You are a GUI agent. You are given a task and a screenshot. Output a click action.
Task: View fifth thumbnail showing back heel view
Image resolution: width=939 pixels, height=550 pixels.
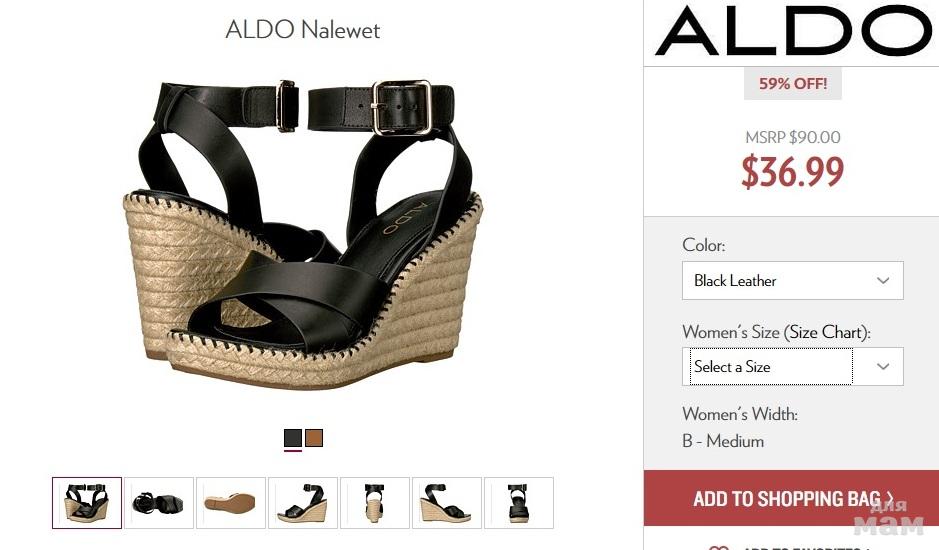tap(375, 503)
